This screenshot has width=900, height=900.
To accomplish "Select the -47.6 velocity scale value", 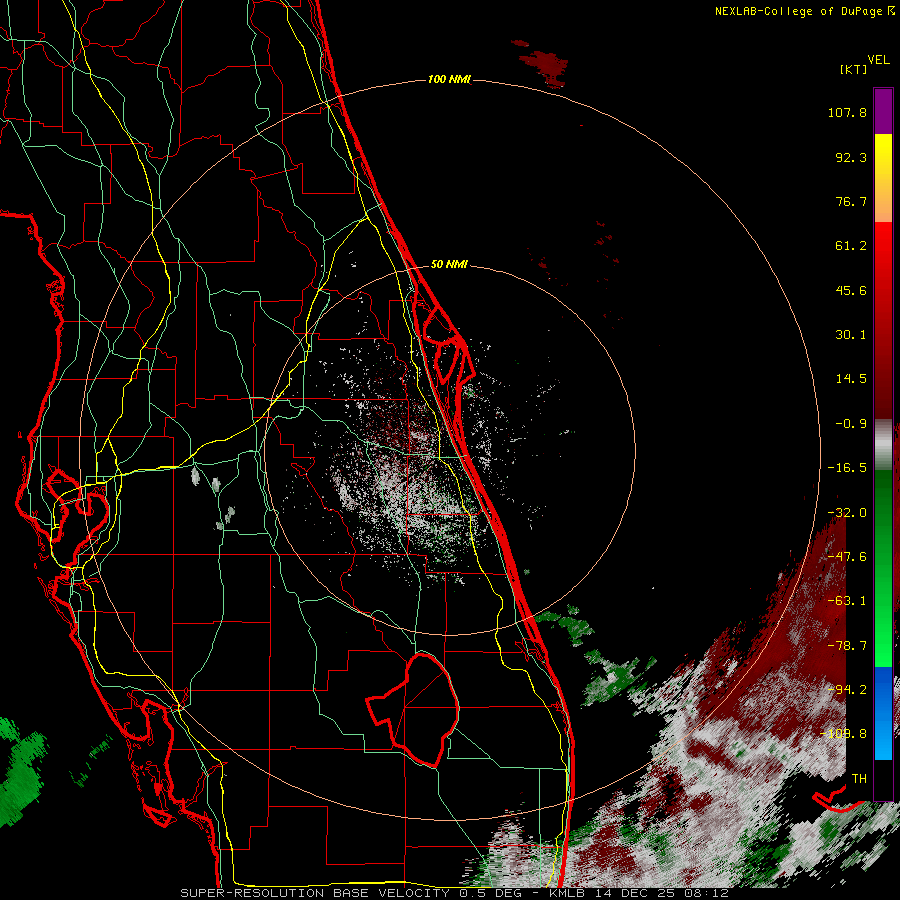I will tap(847, 557).
